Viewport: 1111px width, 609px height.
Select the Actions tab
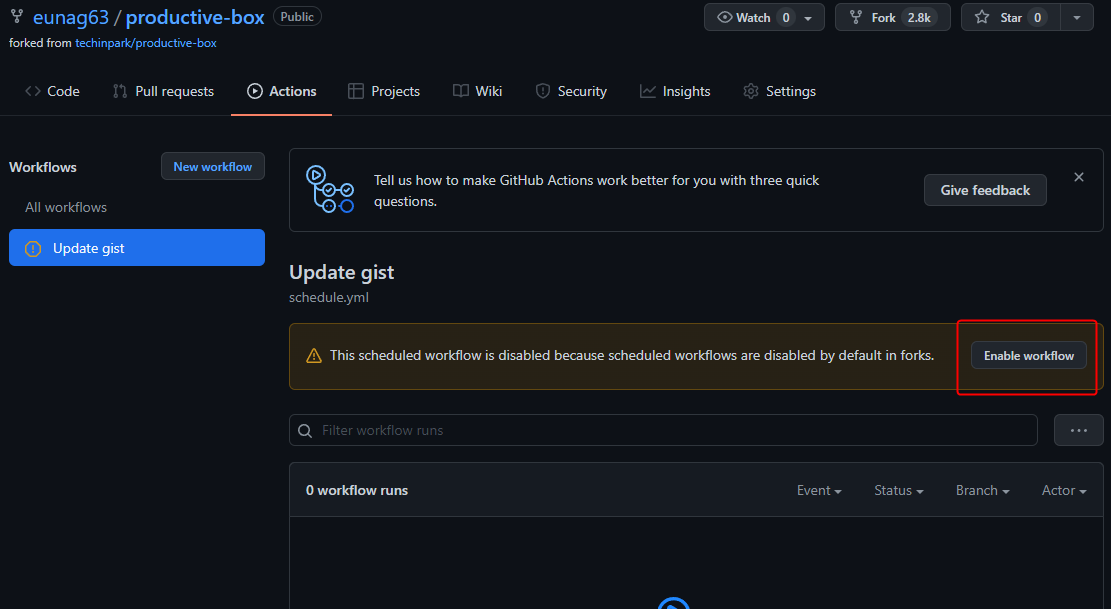[x=281, y=91]
